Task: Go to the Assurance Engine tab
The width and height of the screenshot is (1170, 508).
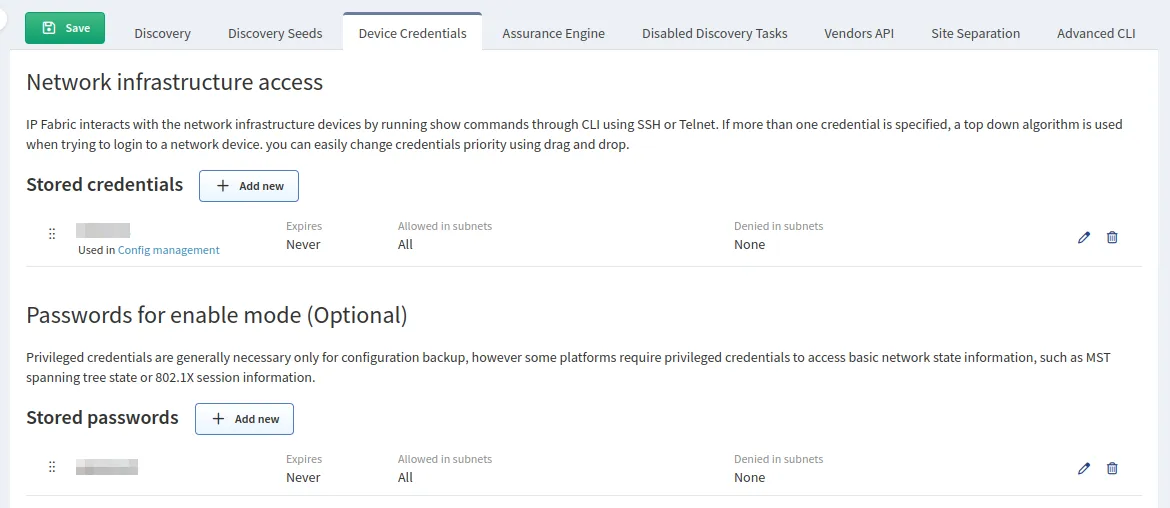Action: tap(553, 33)
